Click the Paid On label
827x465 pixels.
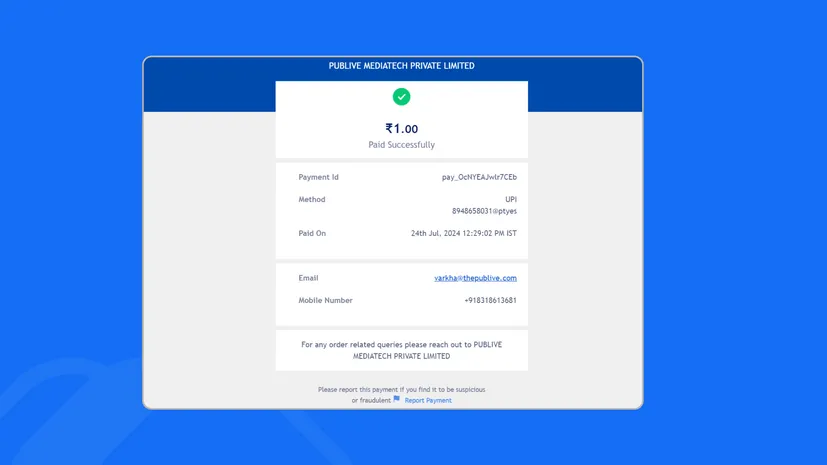click(x=312, y=233)
